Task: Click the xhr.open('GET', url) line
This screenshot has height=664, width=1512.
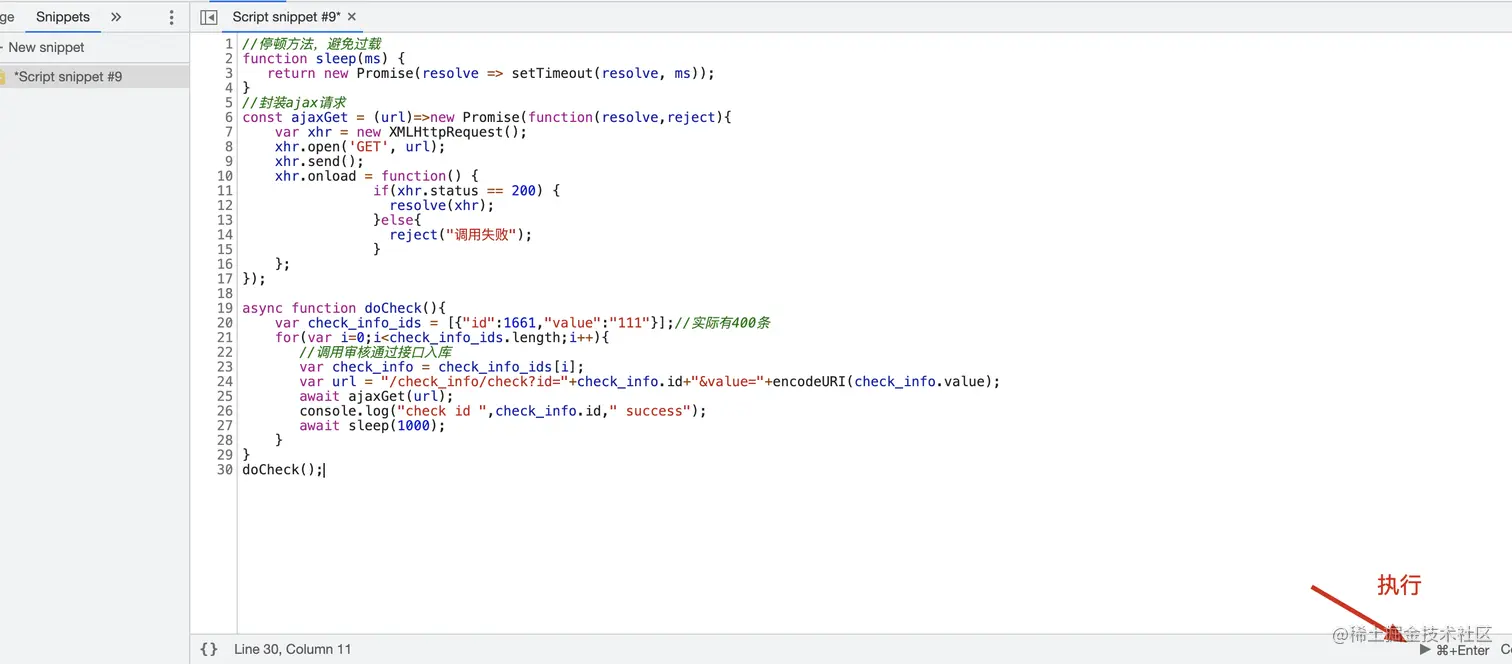Action: pos(360,146)
